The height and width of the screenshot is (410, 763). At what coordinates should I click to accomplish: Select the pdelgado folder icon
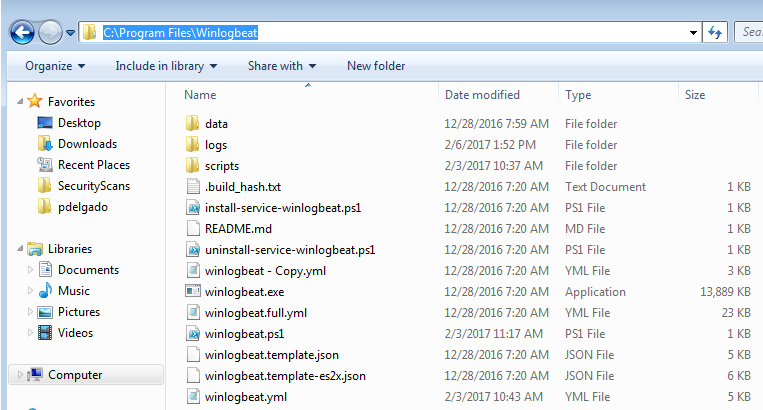click(x=44, y=206)
